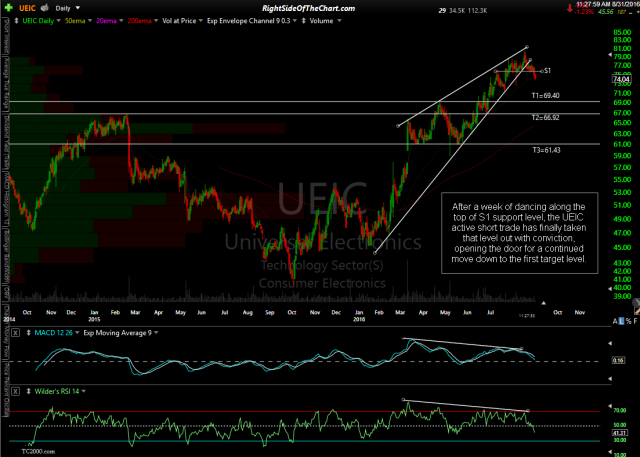Open Exp Envelope Channel 9 0.3 dropdown

point(295,21)
